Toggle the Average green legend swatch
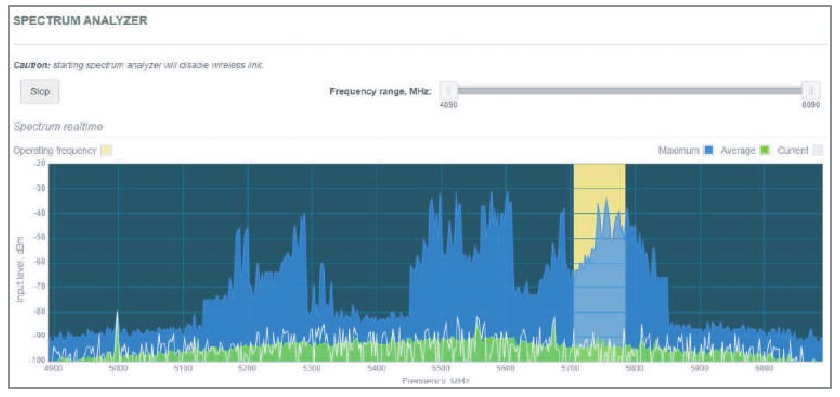 tap(764, 151)
